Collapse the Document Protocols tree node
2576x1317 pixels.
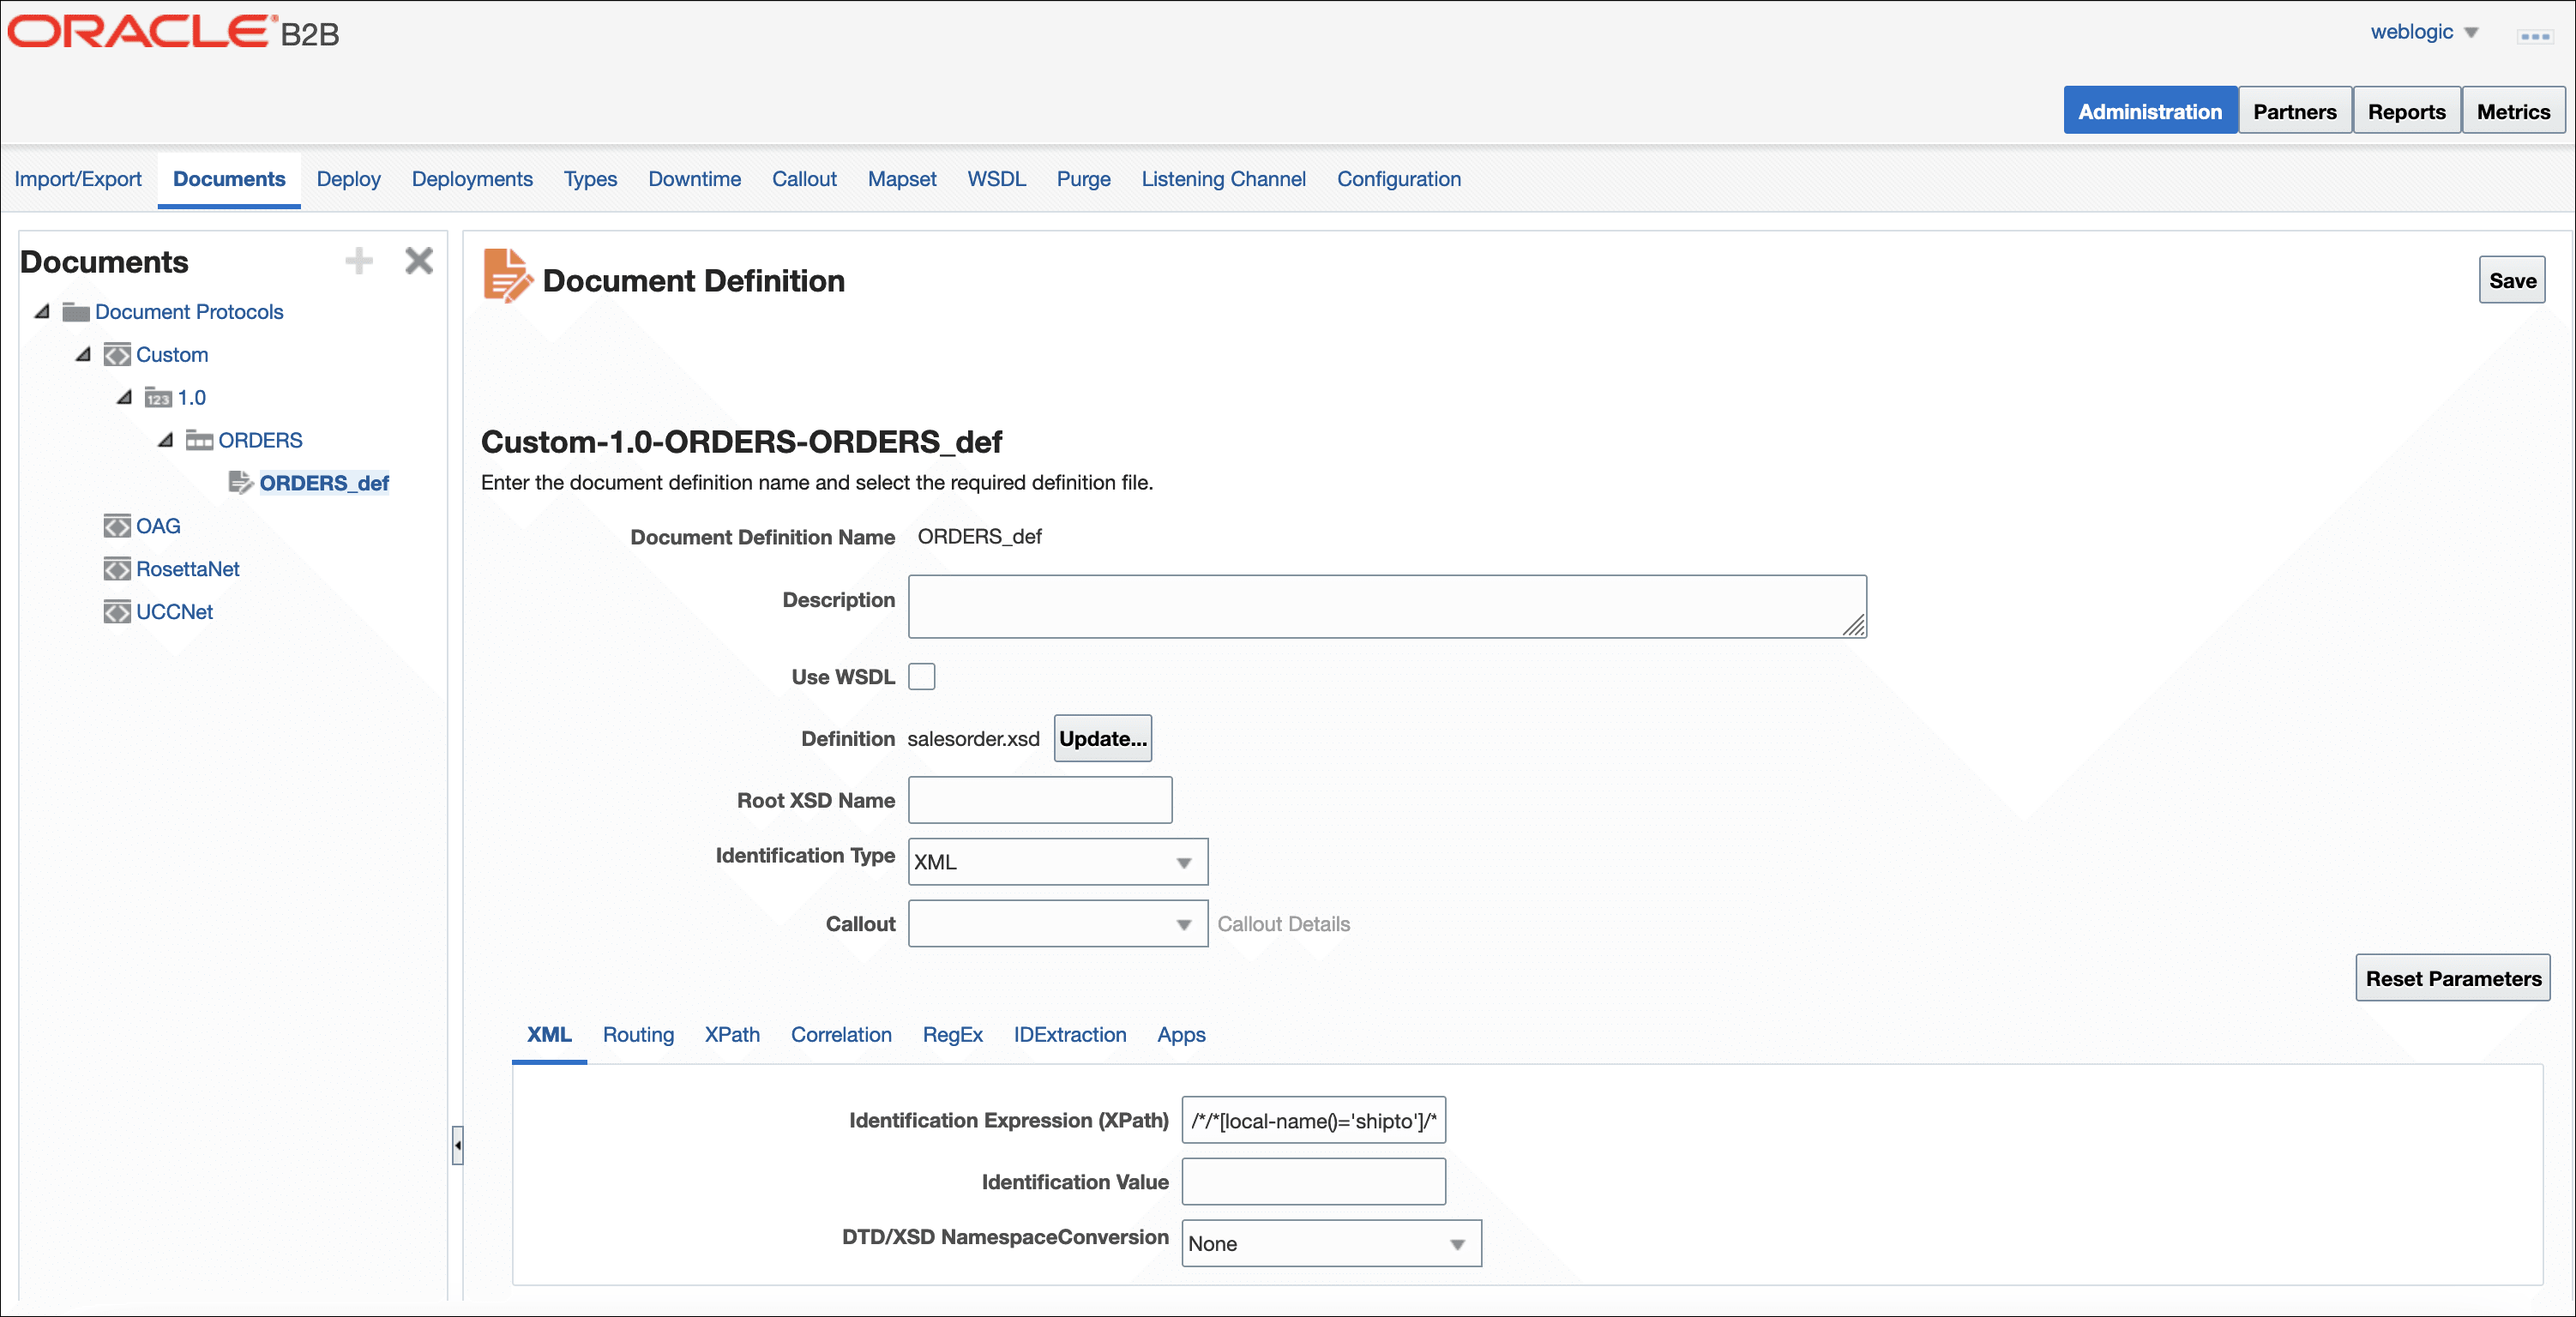(42, 312)
